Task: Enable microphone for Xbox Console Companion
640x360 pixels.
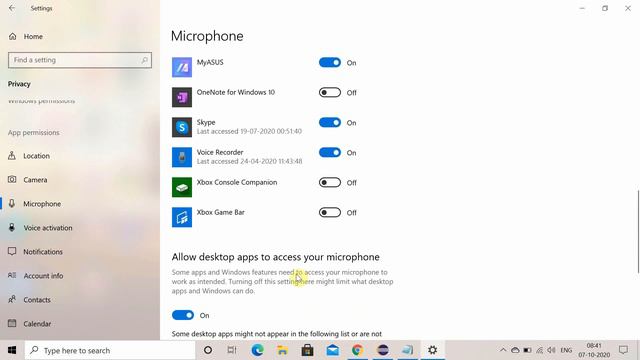Action: click(x=330, y=182)
